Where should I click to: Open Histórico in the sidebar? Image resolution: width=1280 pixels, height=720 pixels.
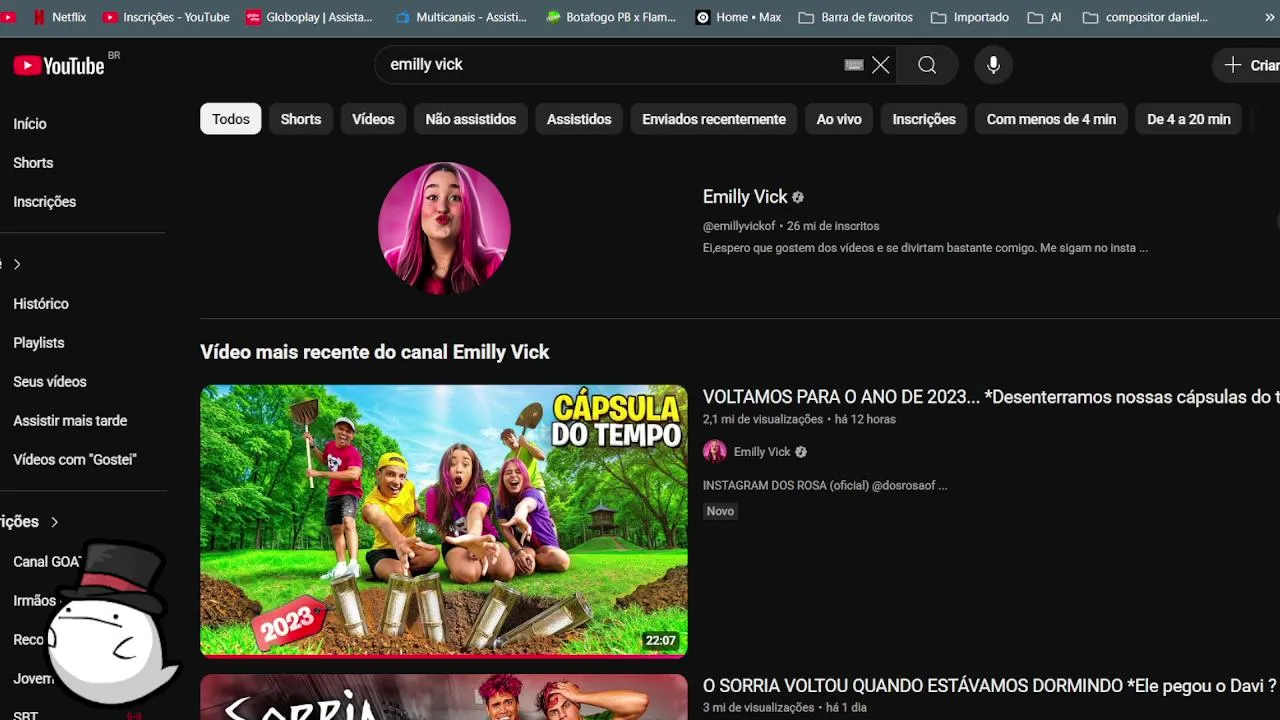coord(41,304)
